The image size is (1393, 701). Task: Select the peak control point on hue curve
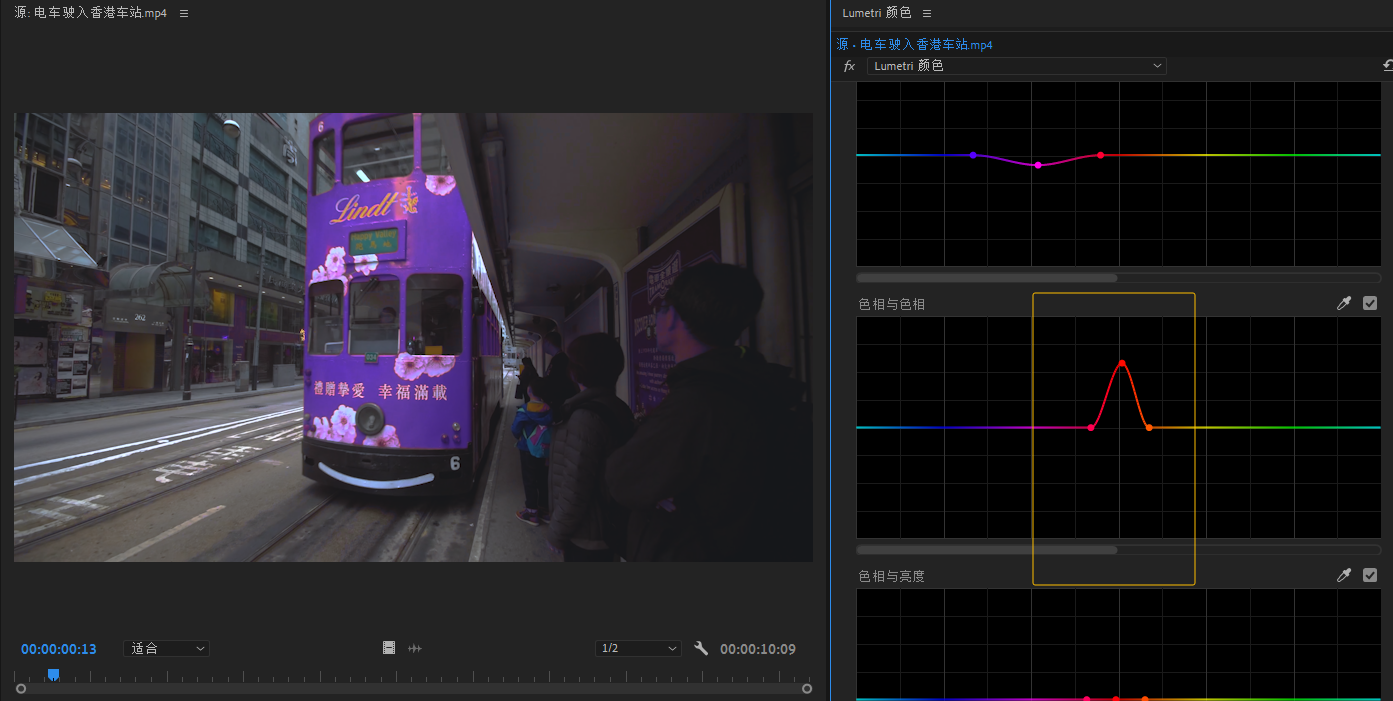click(x=1122, y=363)
